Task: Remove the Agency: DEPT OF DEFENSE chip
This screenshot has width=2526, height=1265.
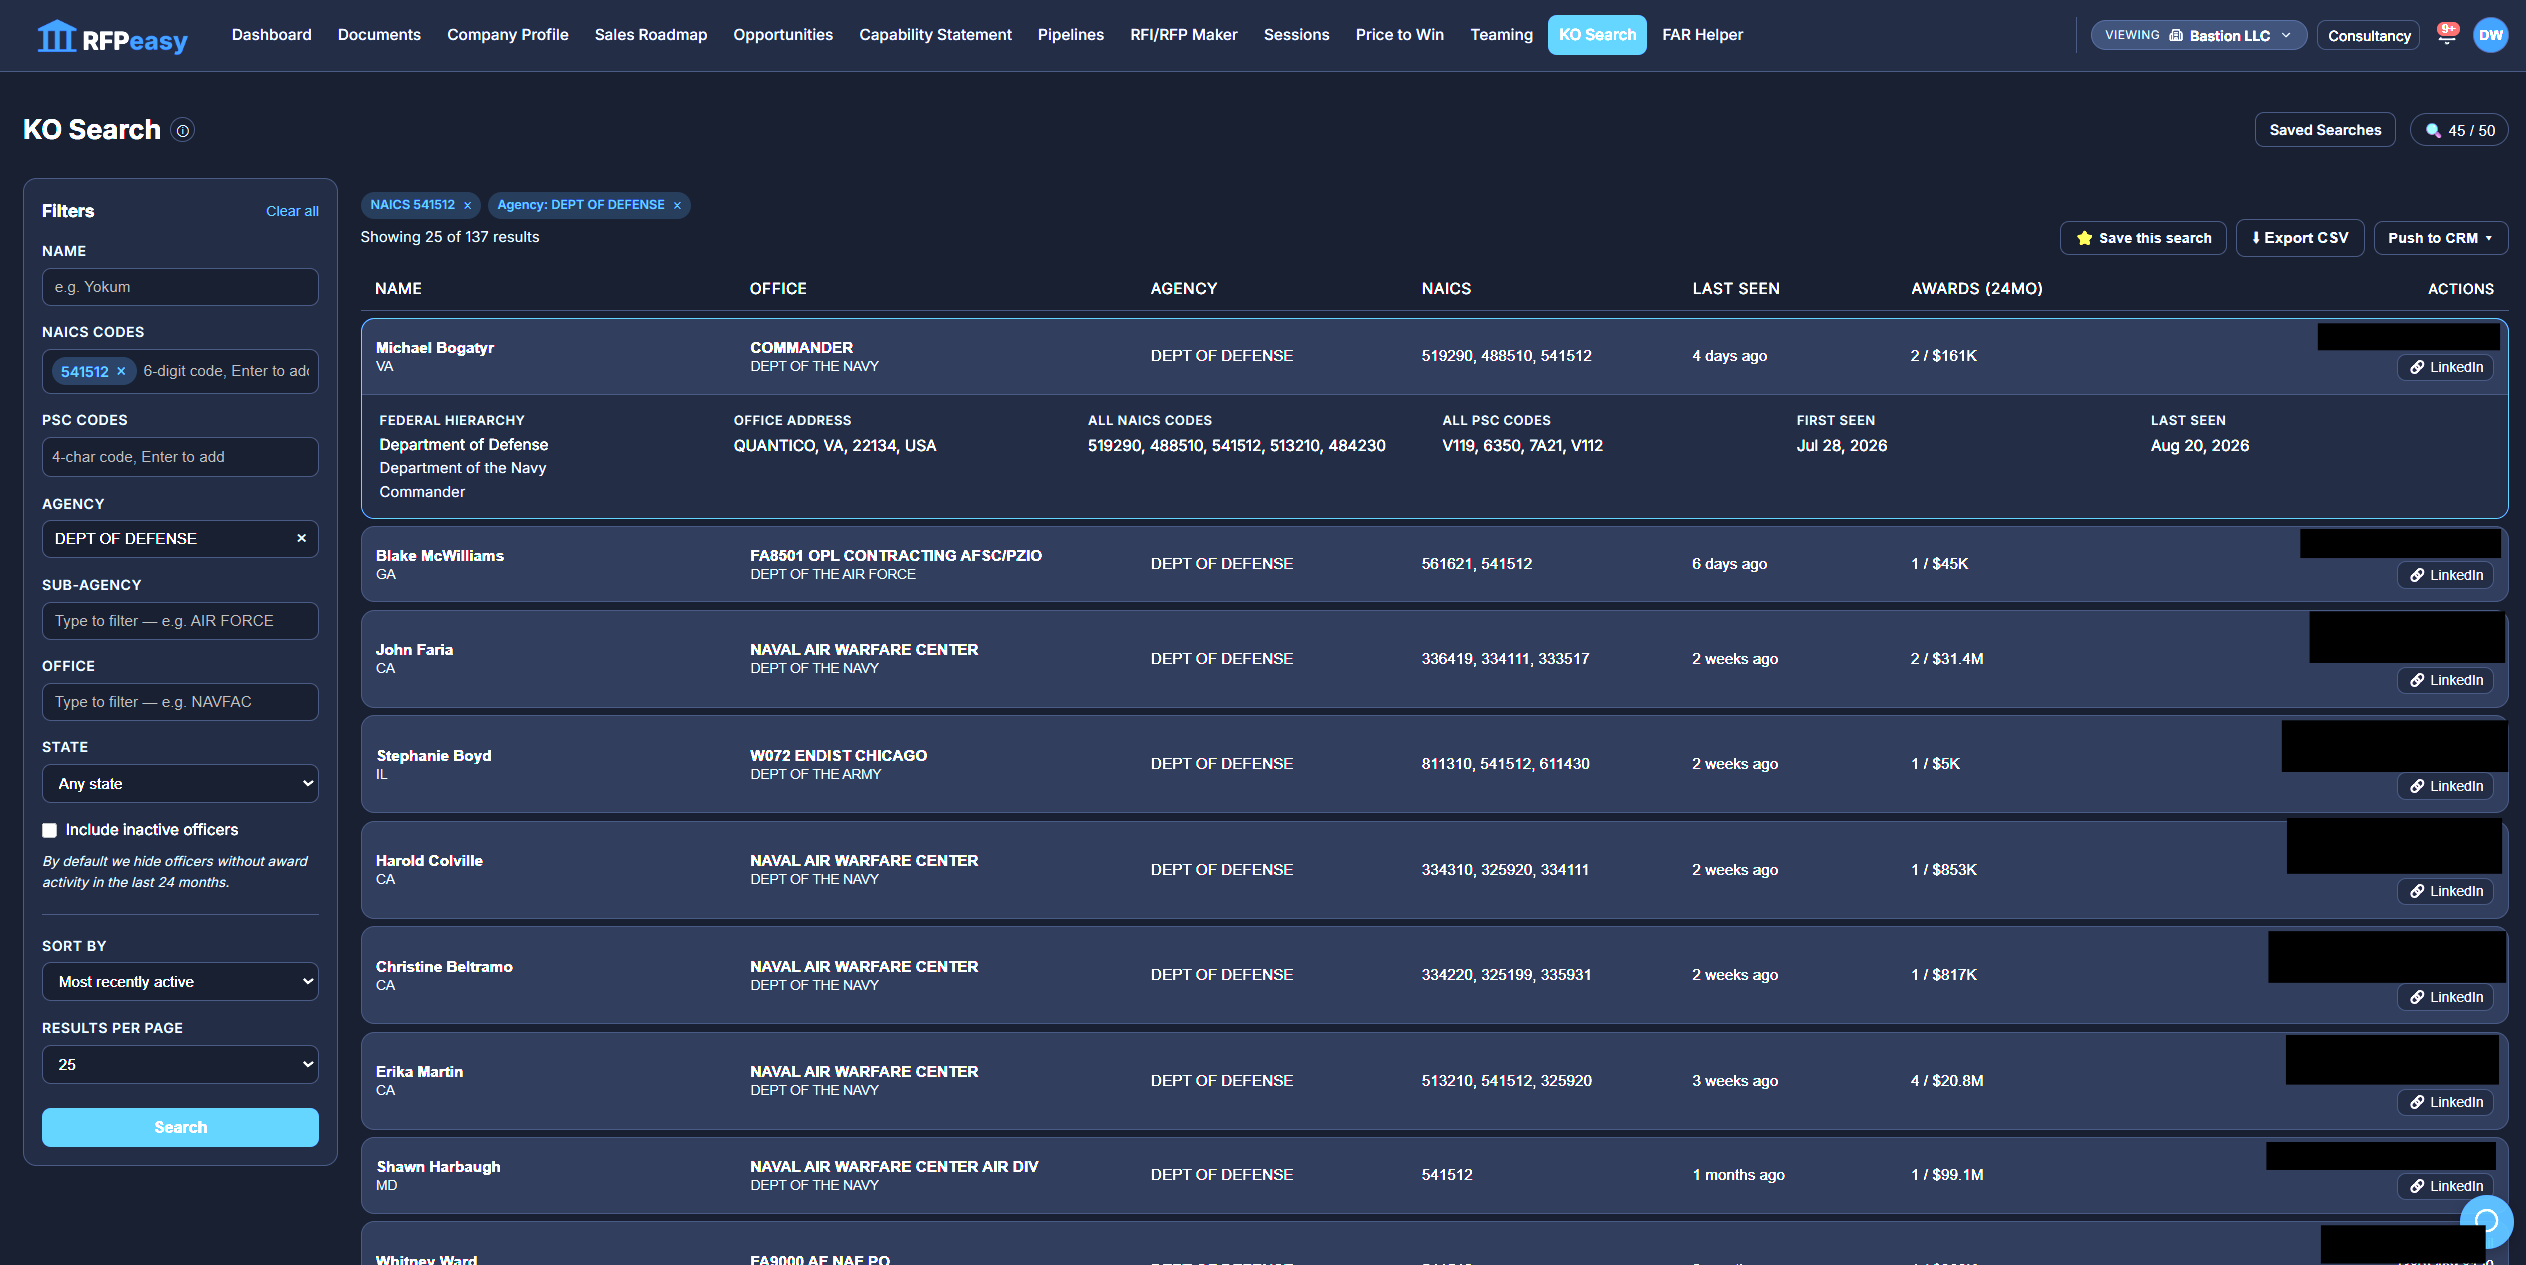Action: tap(677, 206)
